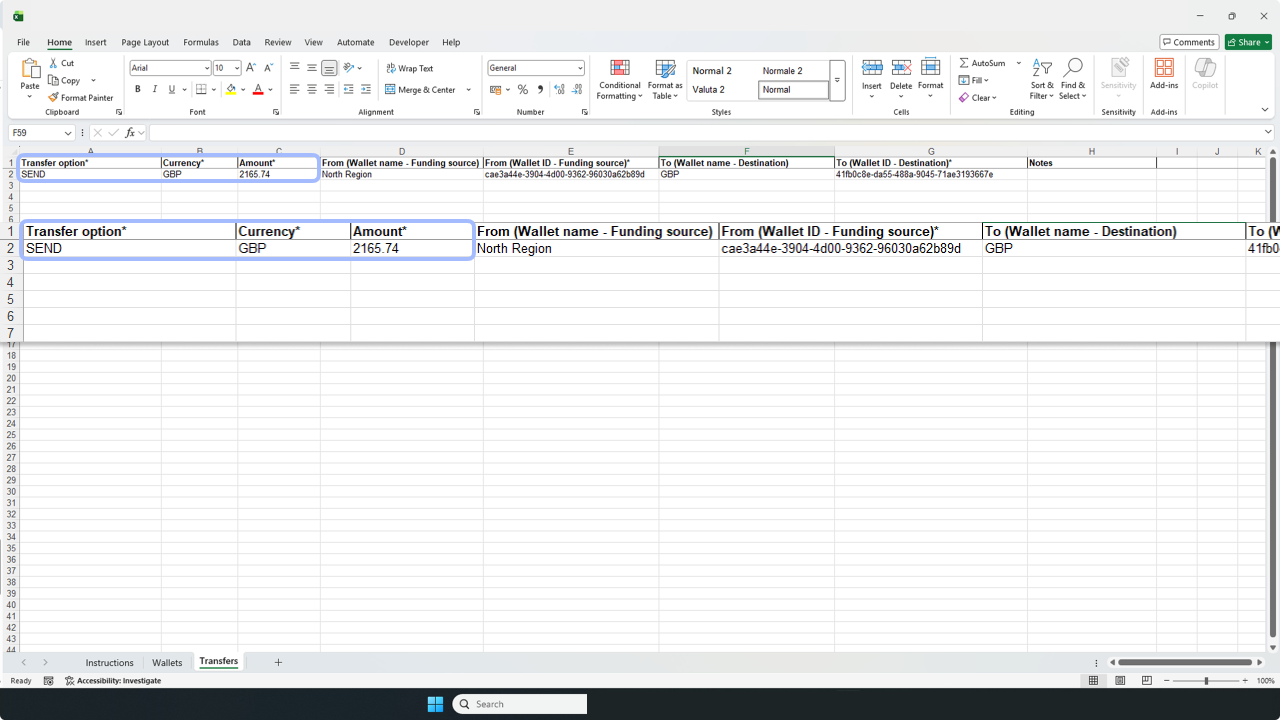
Task: Add a new sheet with plus button
Action: 278,662
